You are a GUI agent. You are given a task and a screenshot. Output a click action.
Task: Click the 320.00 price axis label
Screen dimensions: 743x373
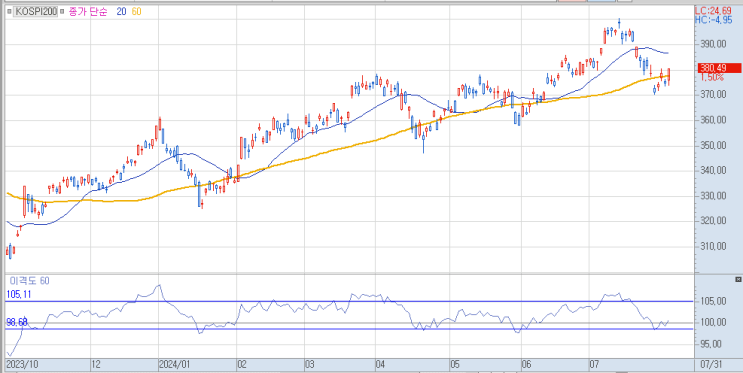pyautogui.click(x=714, y=221)
